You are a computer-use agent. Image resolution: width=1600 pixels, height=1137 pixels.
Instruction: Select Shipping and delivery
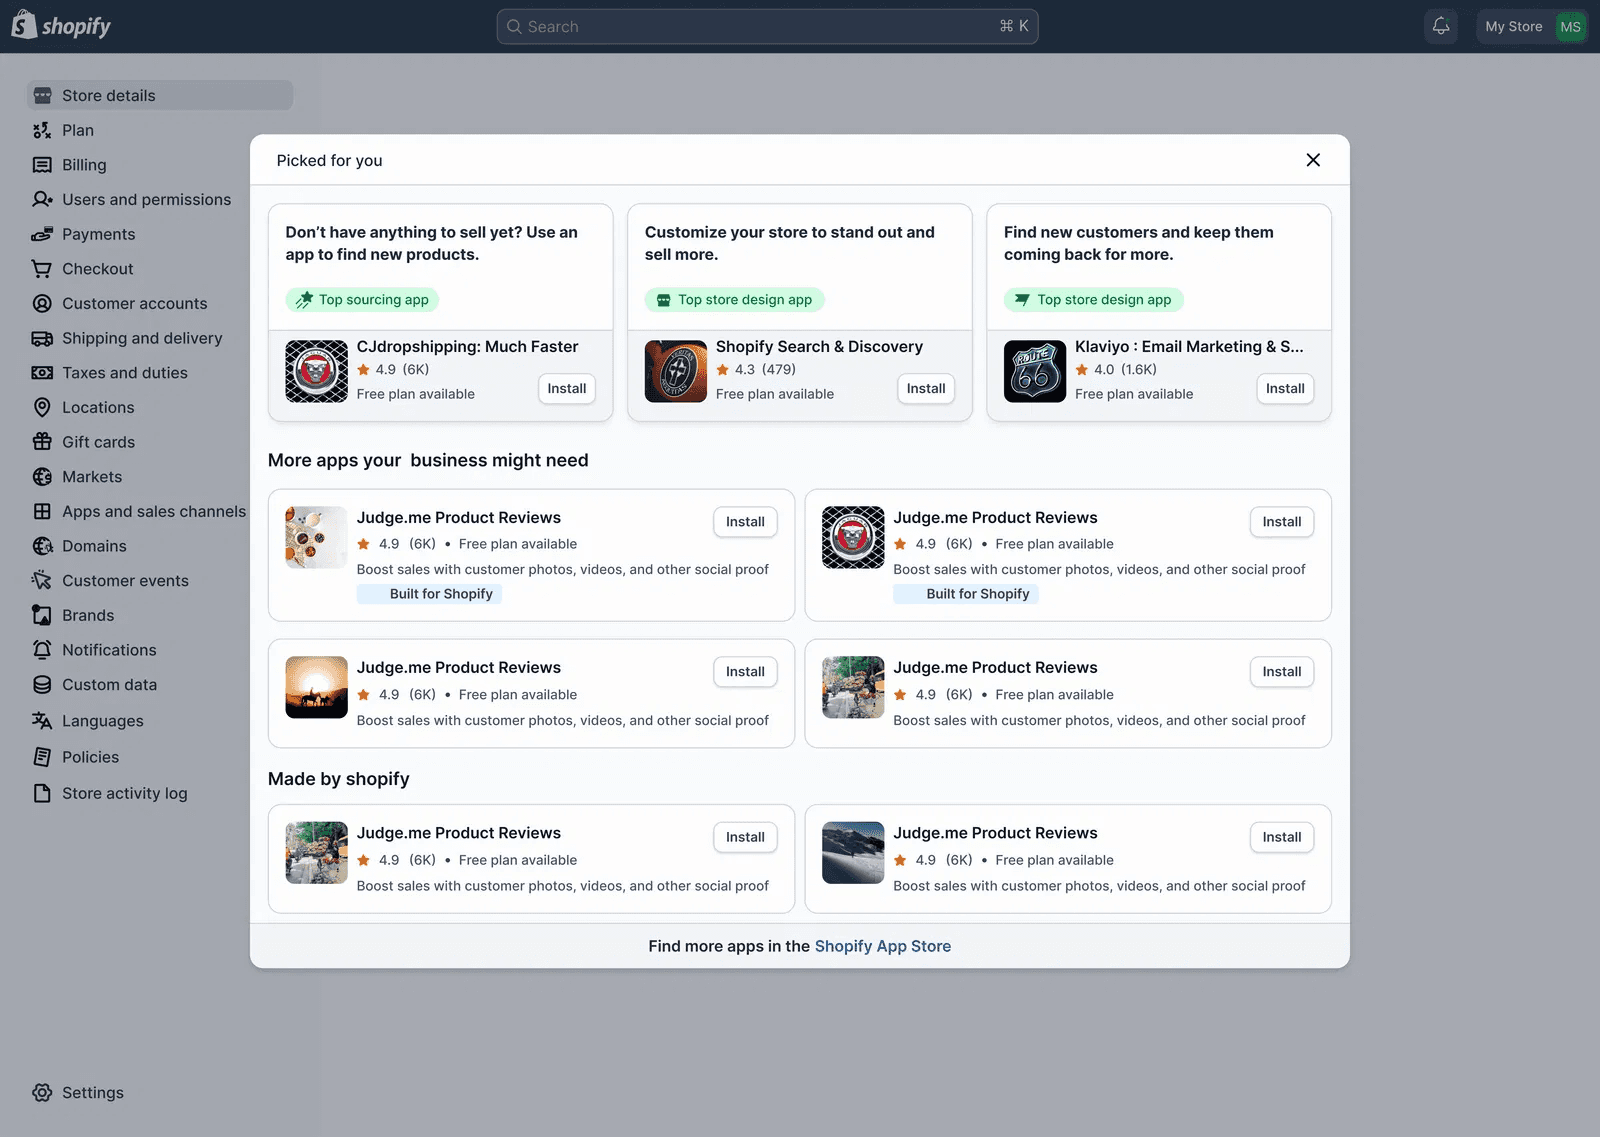(x=142, y=338)
